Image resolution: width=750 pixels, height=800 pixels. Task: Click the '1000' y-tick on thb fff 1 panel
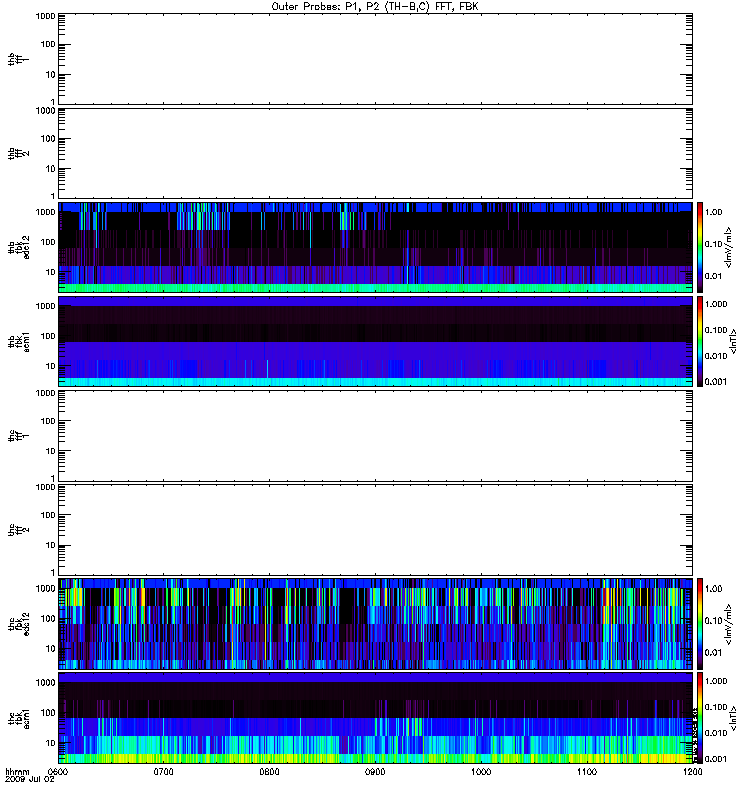45,16
